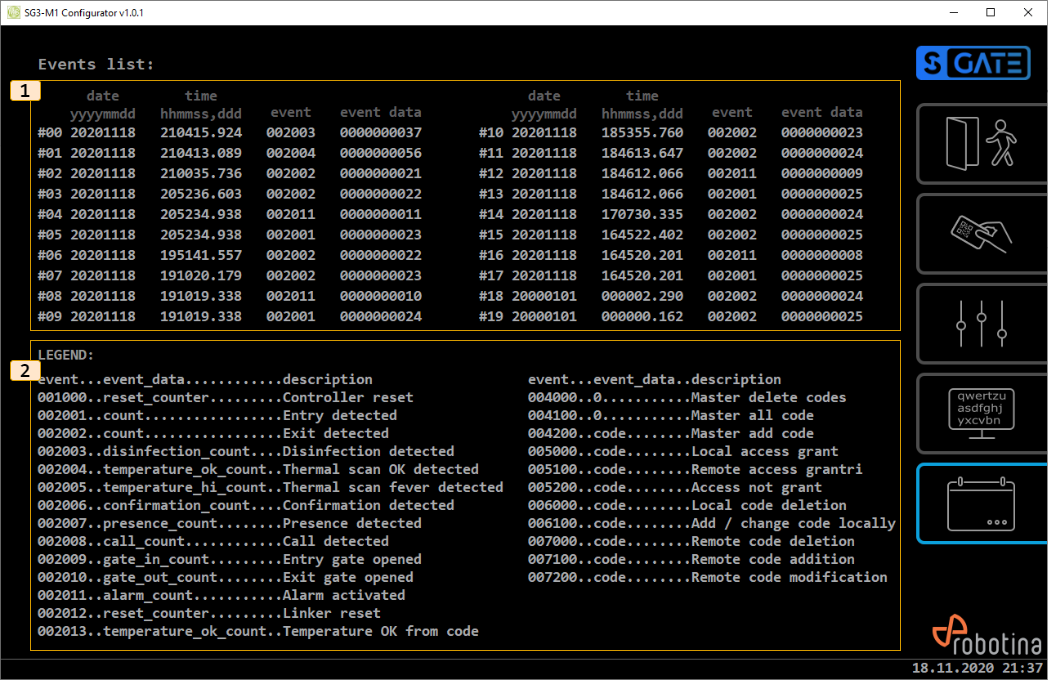1049x681 pixels.
Task: Click the SG3-M1 Configurator title bar icon
Action: (13, 12)
